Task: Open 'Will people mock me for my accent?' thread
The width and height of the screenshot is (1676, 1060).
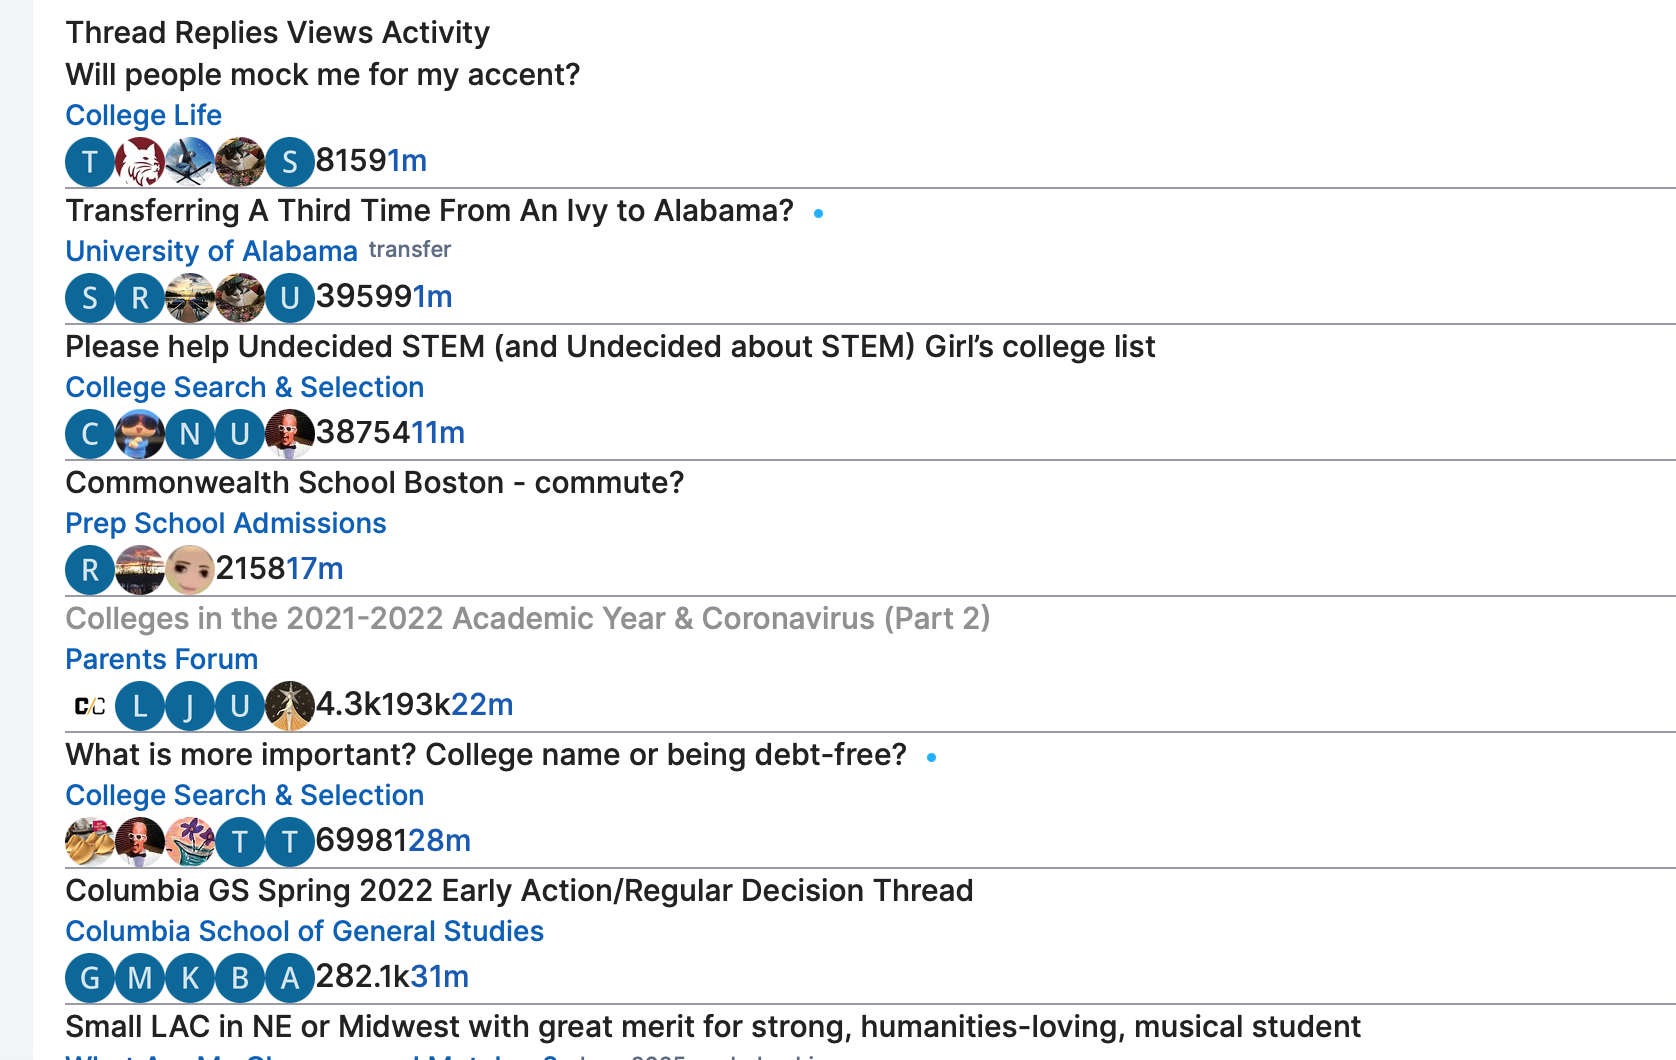Action: 322,75
